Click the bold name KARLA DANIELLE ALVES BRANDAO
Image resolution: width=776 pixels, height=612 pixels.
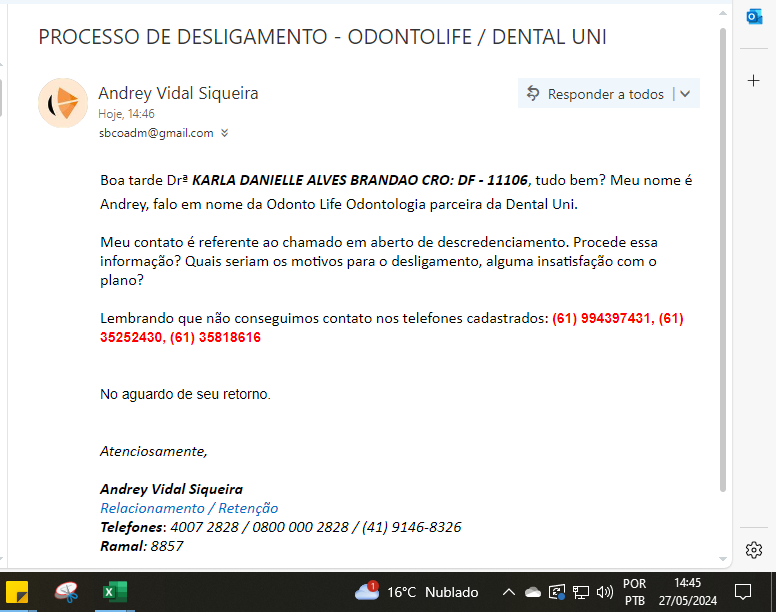click(x=305, y=180)
